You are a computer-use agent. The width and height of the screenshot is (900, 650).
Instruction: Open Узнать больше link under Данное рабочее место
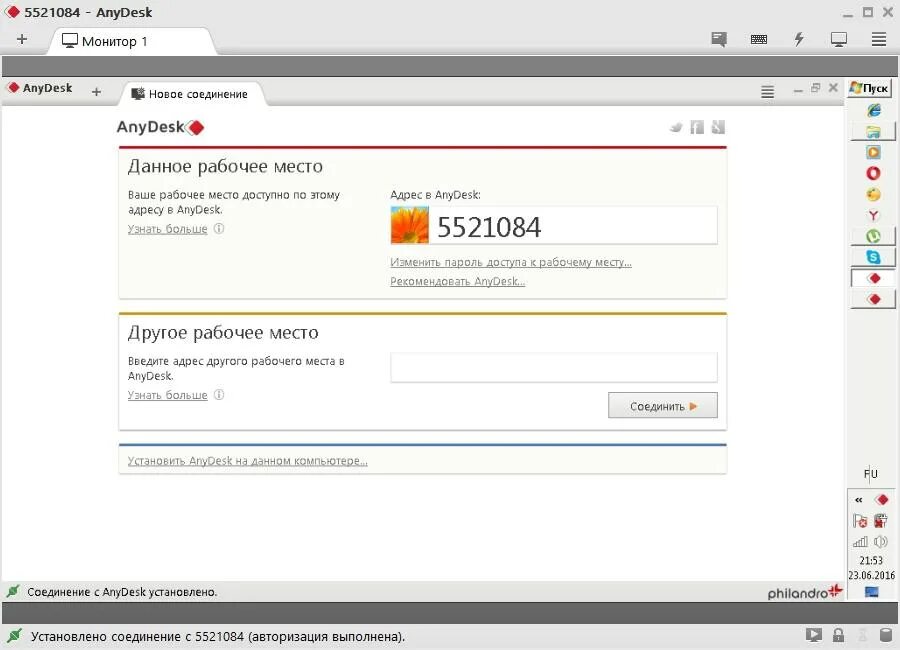coord(167,229)
